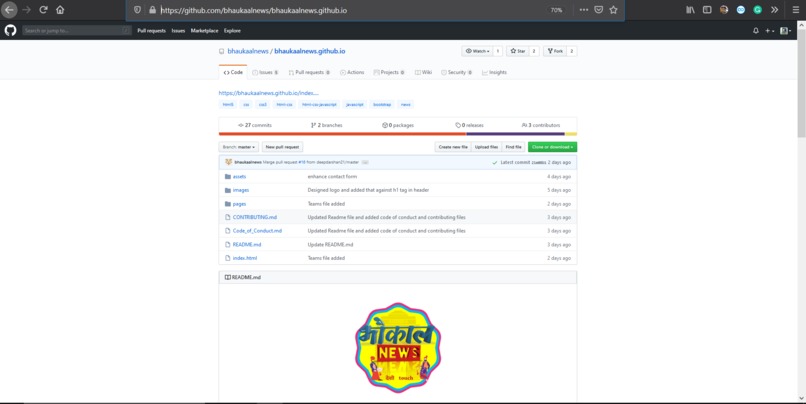The height and width of the screenshot is (404, 806).
Task: View the 2 branches
Action: [x=326, y=125]
